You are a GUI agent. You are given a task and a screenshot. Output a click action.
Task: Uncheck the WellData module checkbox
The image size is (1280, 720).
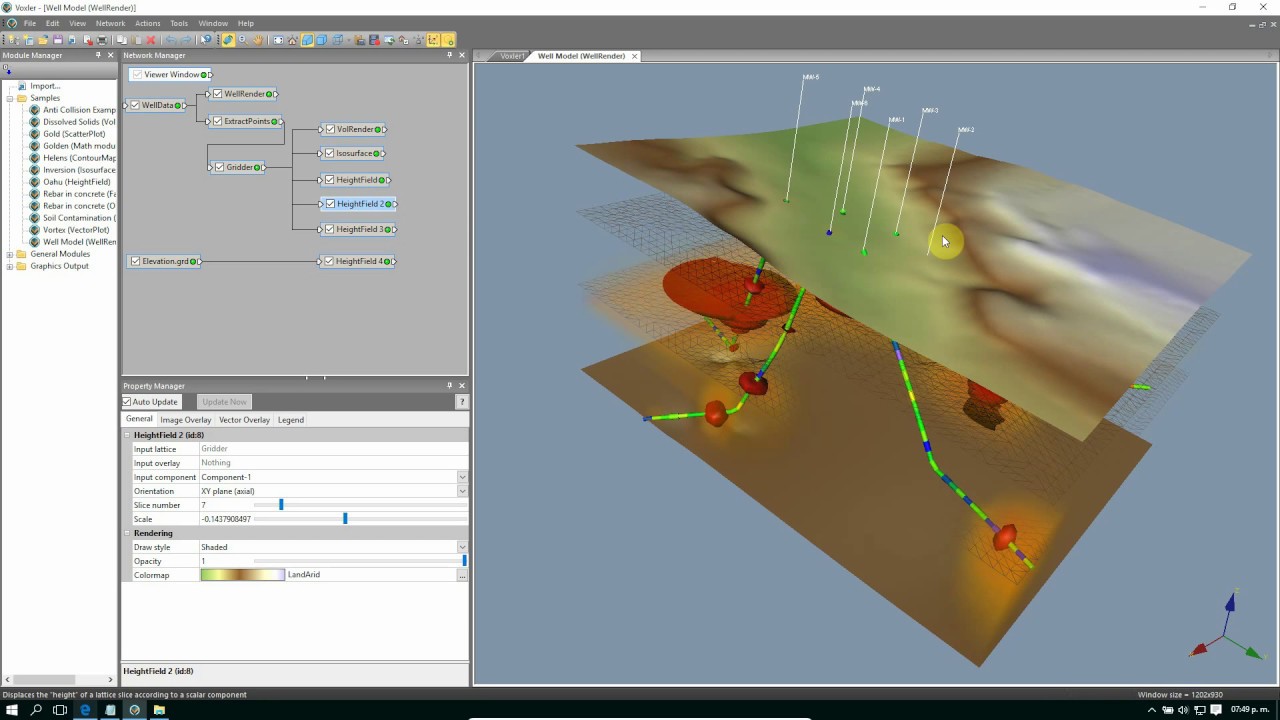pyautogui.click(x=135, y=105)
